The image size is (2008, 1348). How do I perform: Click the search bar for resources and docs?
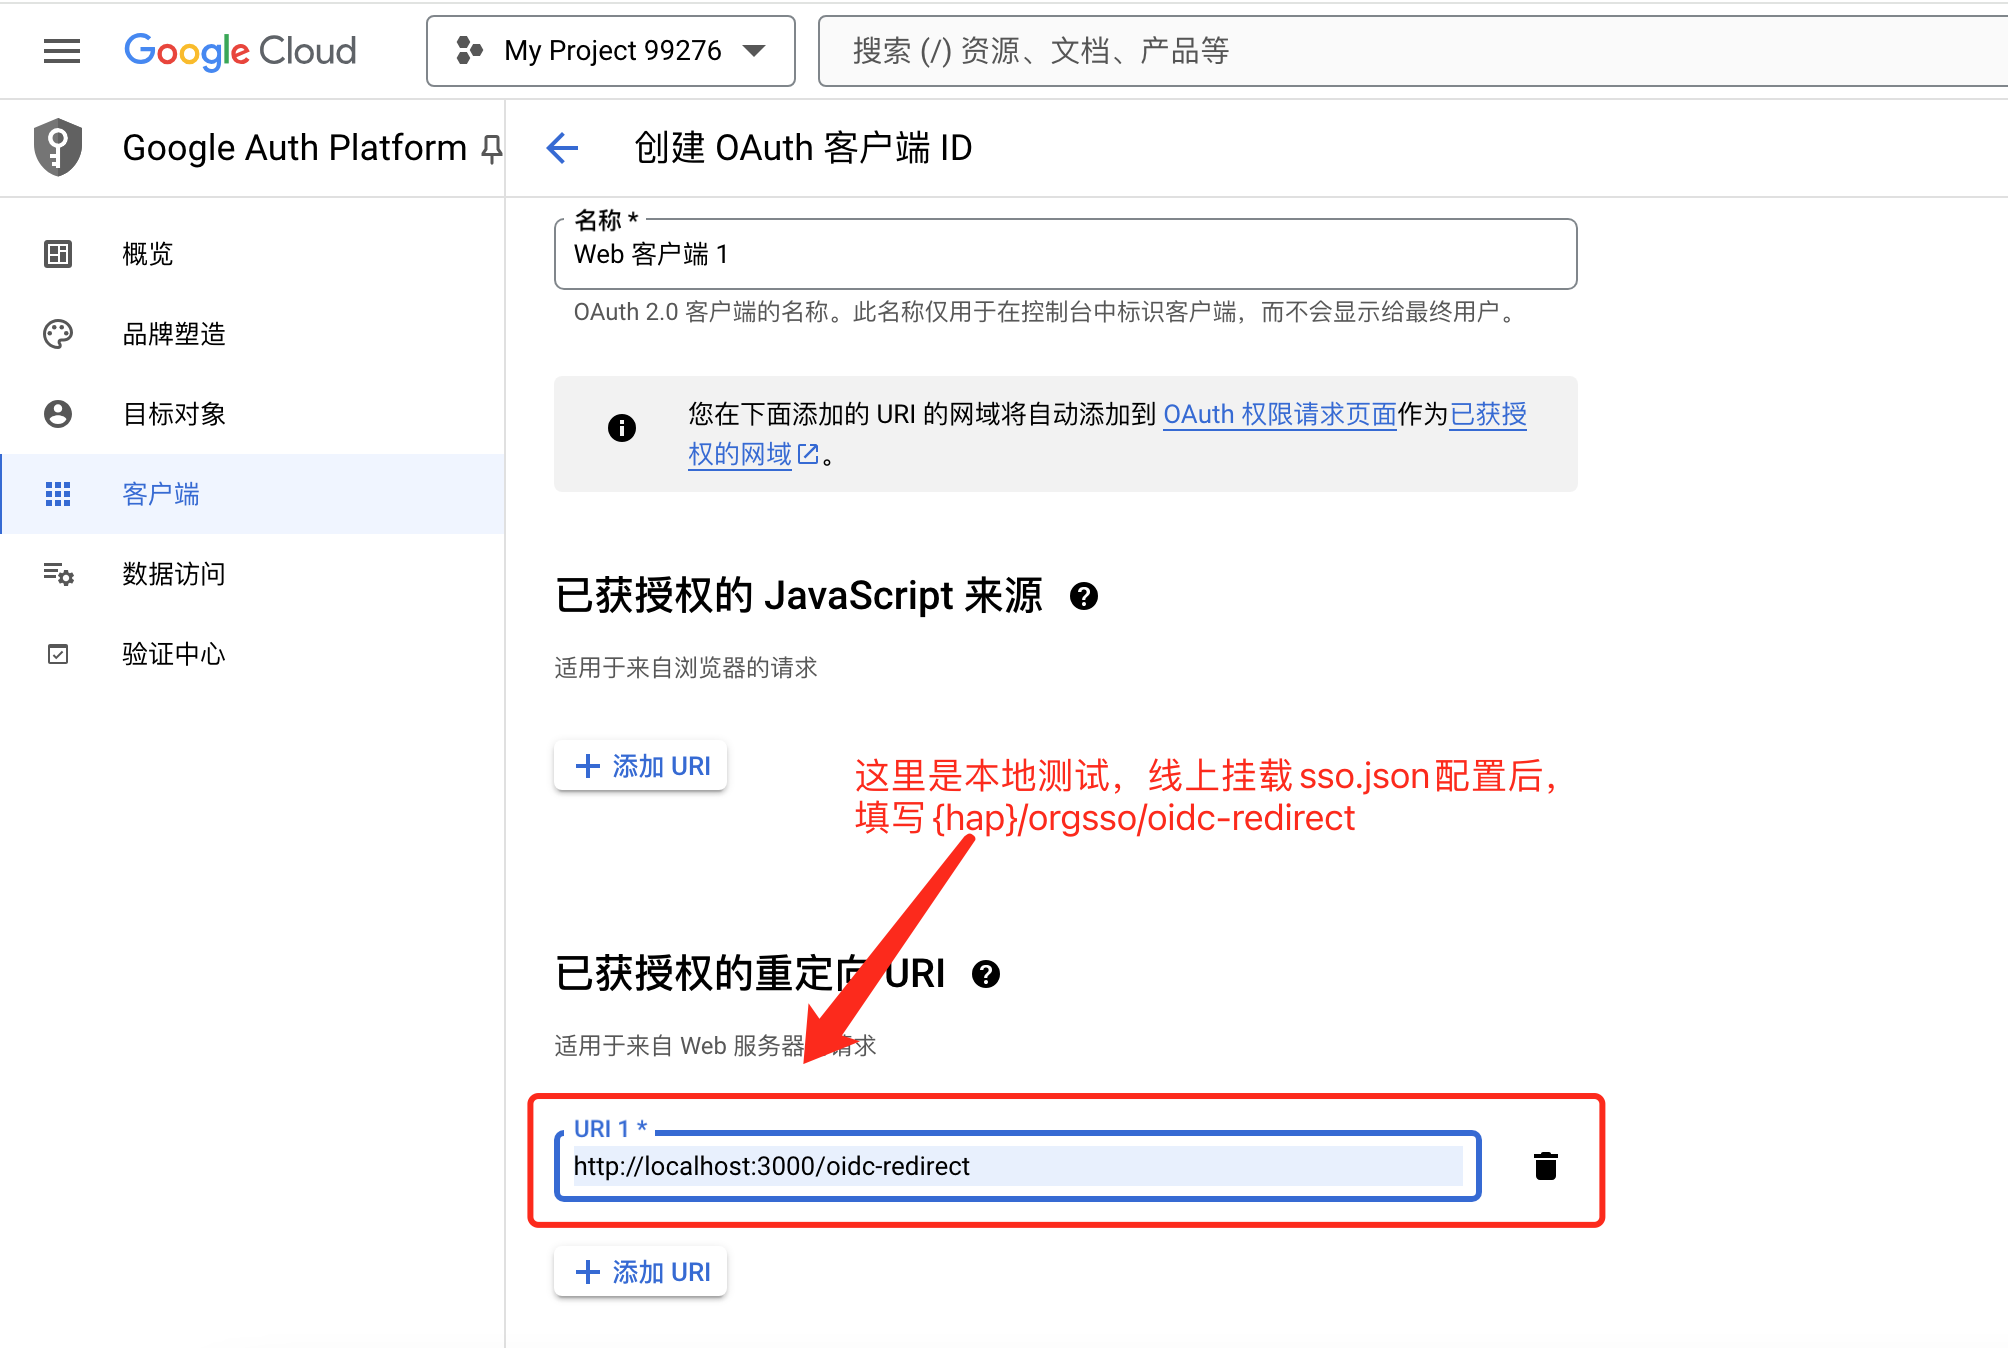1412,51
